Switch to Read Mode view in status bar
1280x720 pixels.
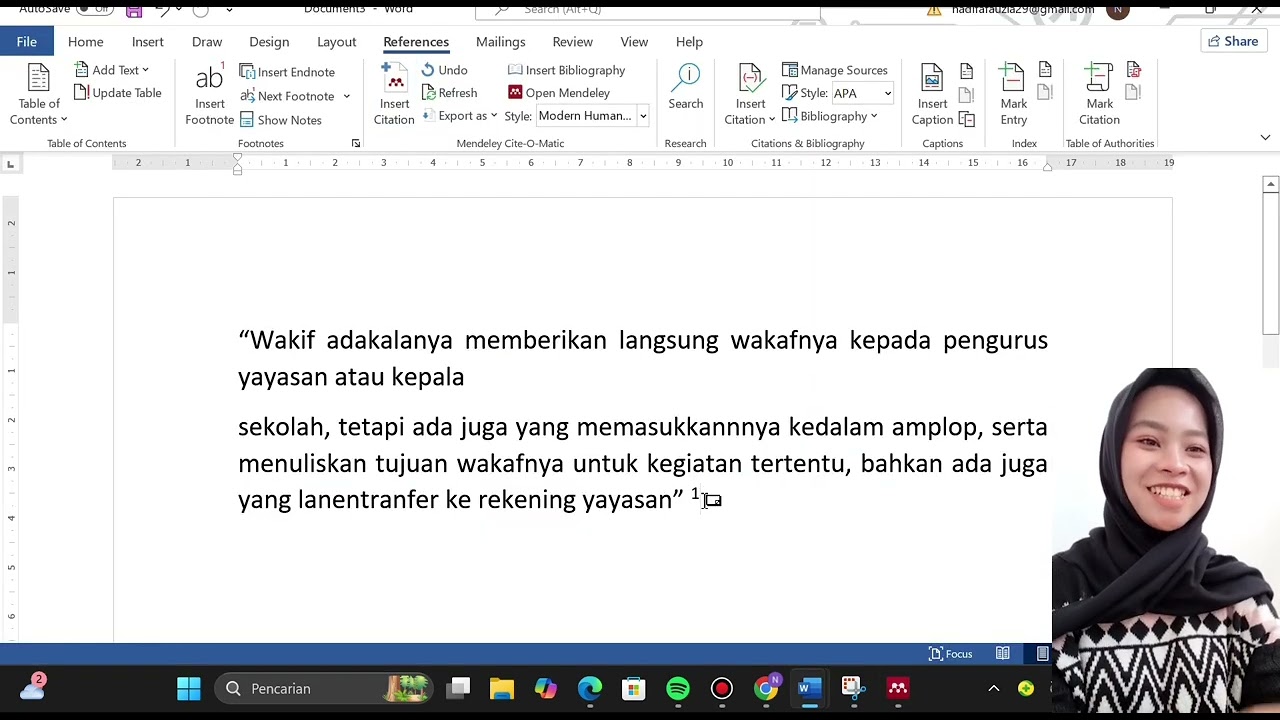click(1002, 654)
